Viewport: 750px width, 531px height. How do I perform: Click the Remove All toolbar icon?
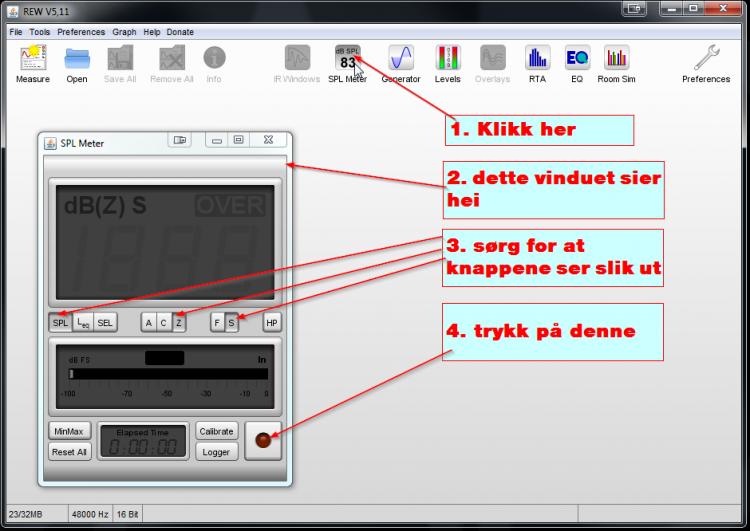[172, 64]
